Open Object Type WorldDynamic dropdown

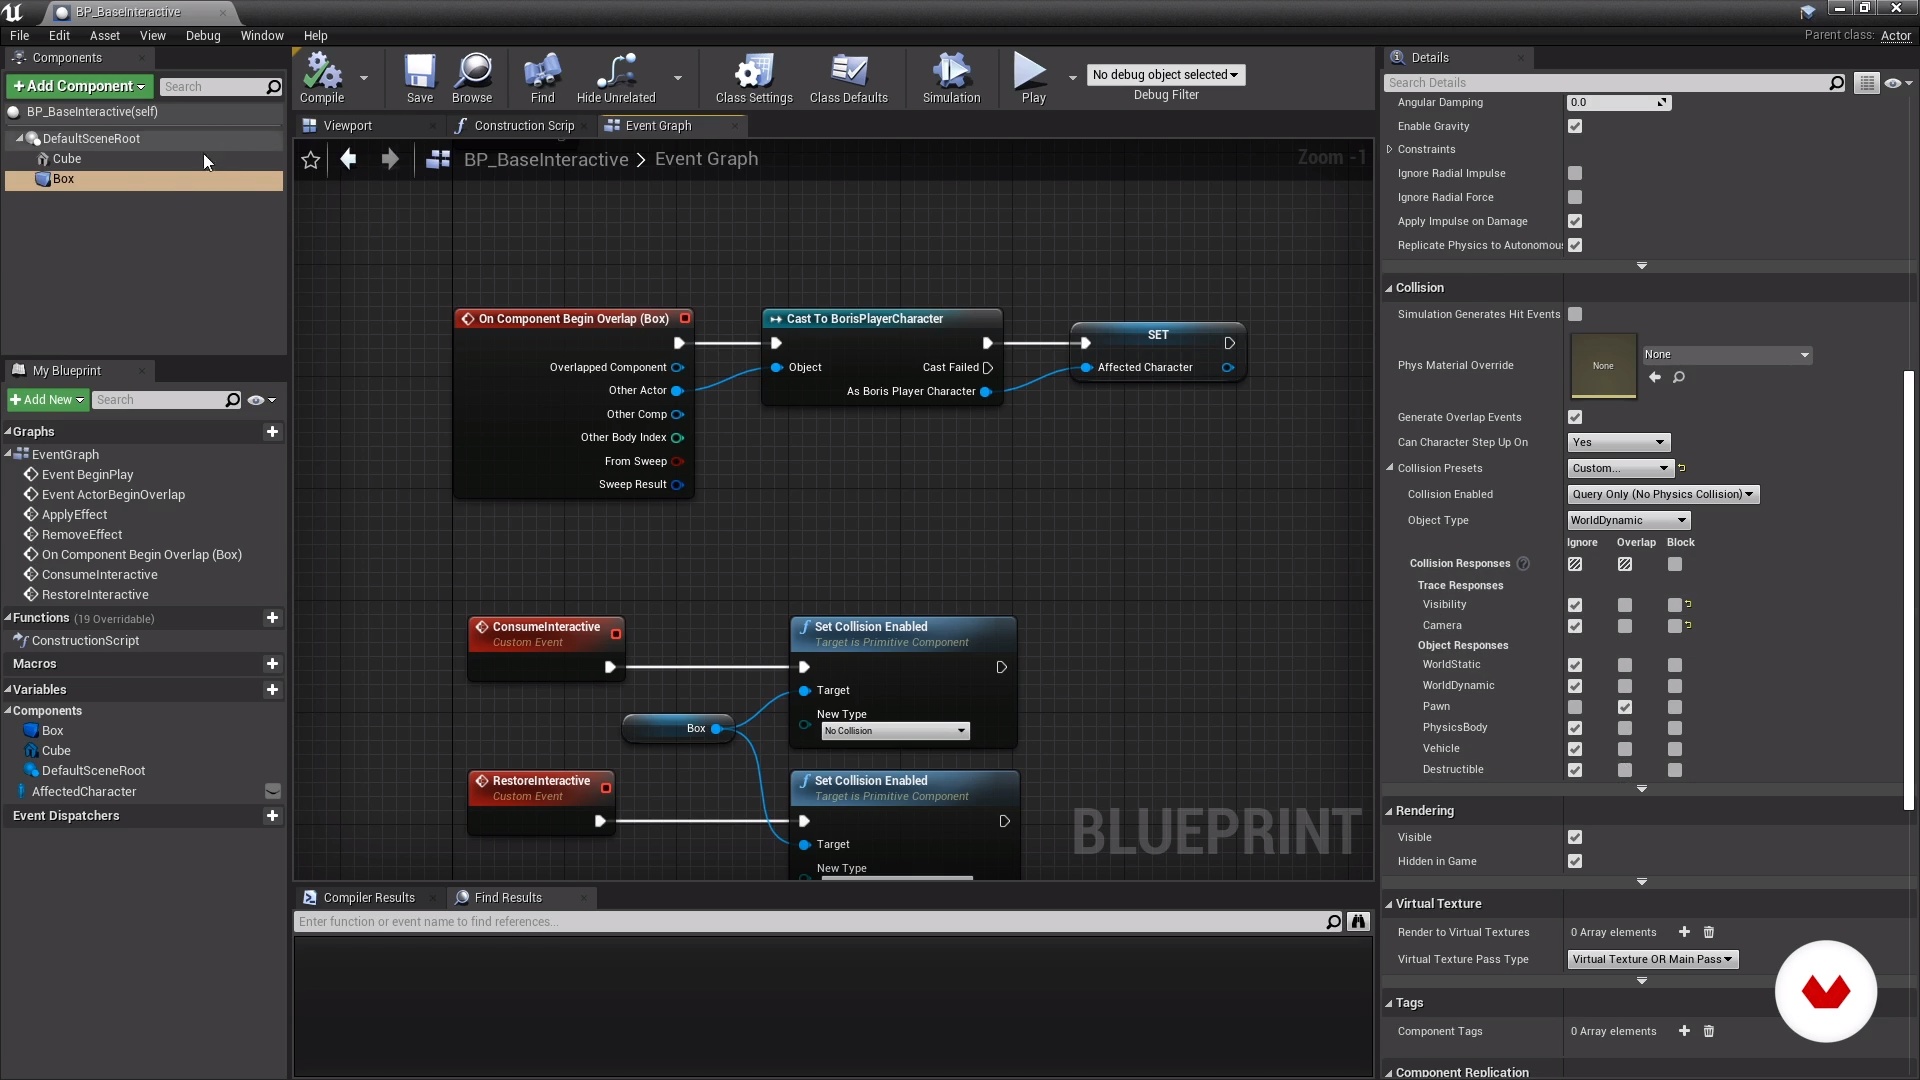[1628, 521]
